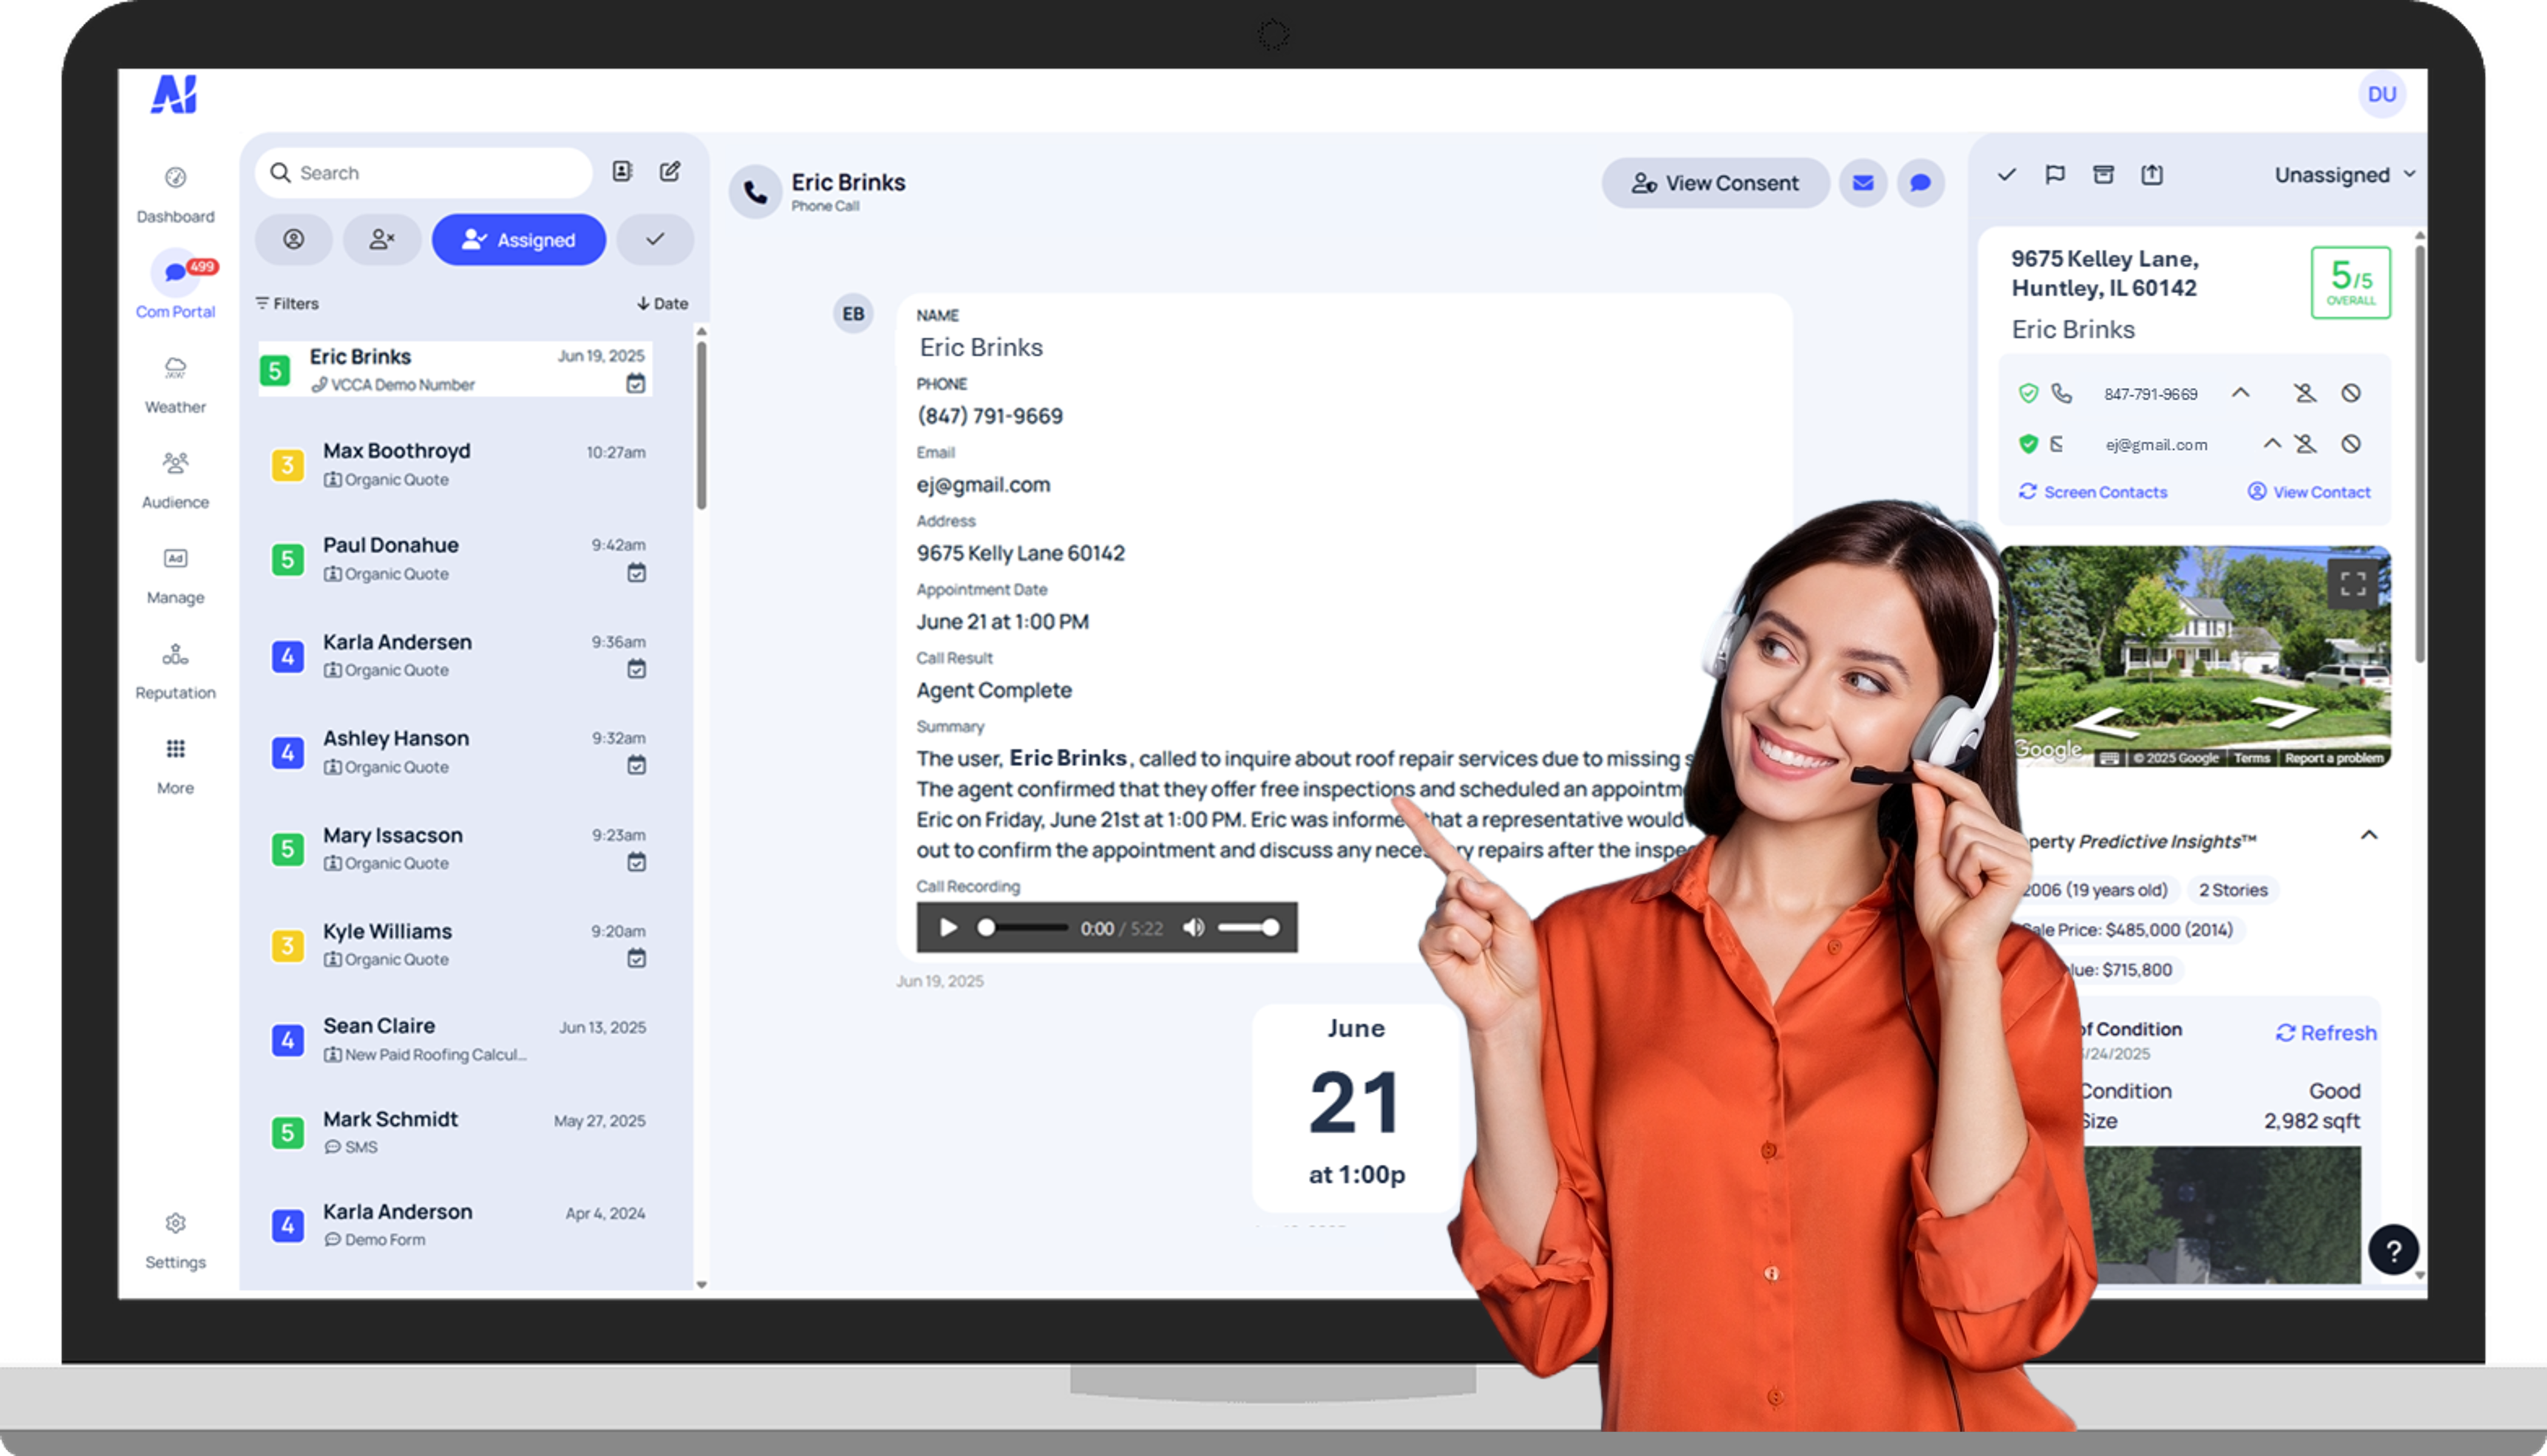The height and width of the screenshot is (1456, 2547).
Task: Block the 847-791-9669 phone number
Action: point(2351,393)
